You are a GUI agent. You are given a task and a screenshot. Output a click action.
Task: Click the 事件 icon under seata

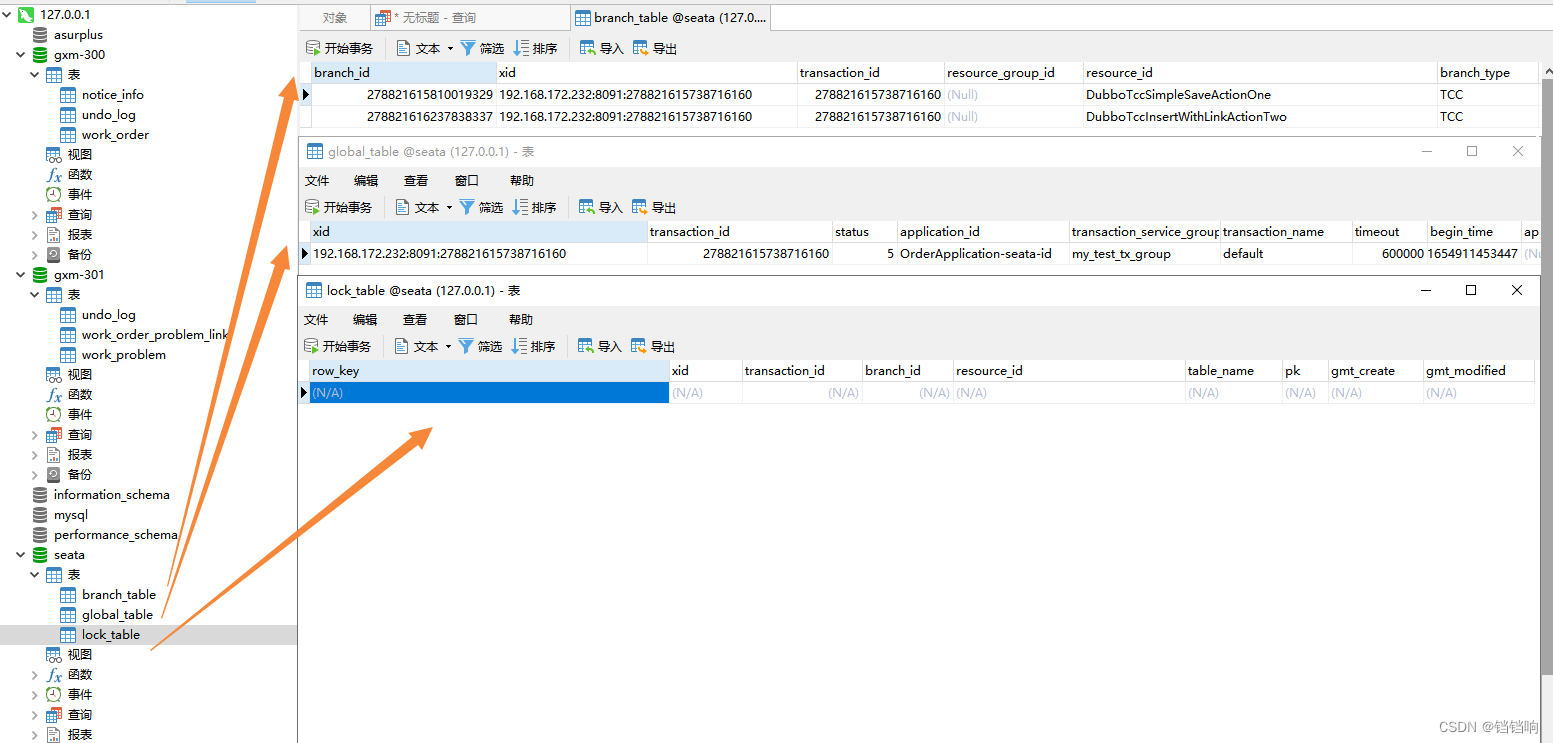54,695
